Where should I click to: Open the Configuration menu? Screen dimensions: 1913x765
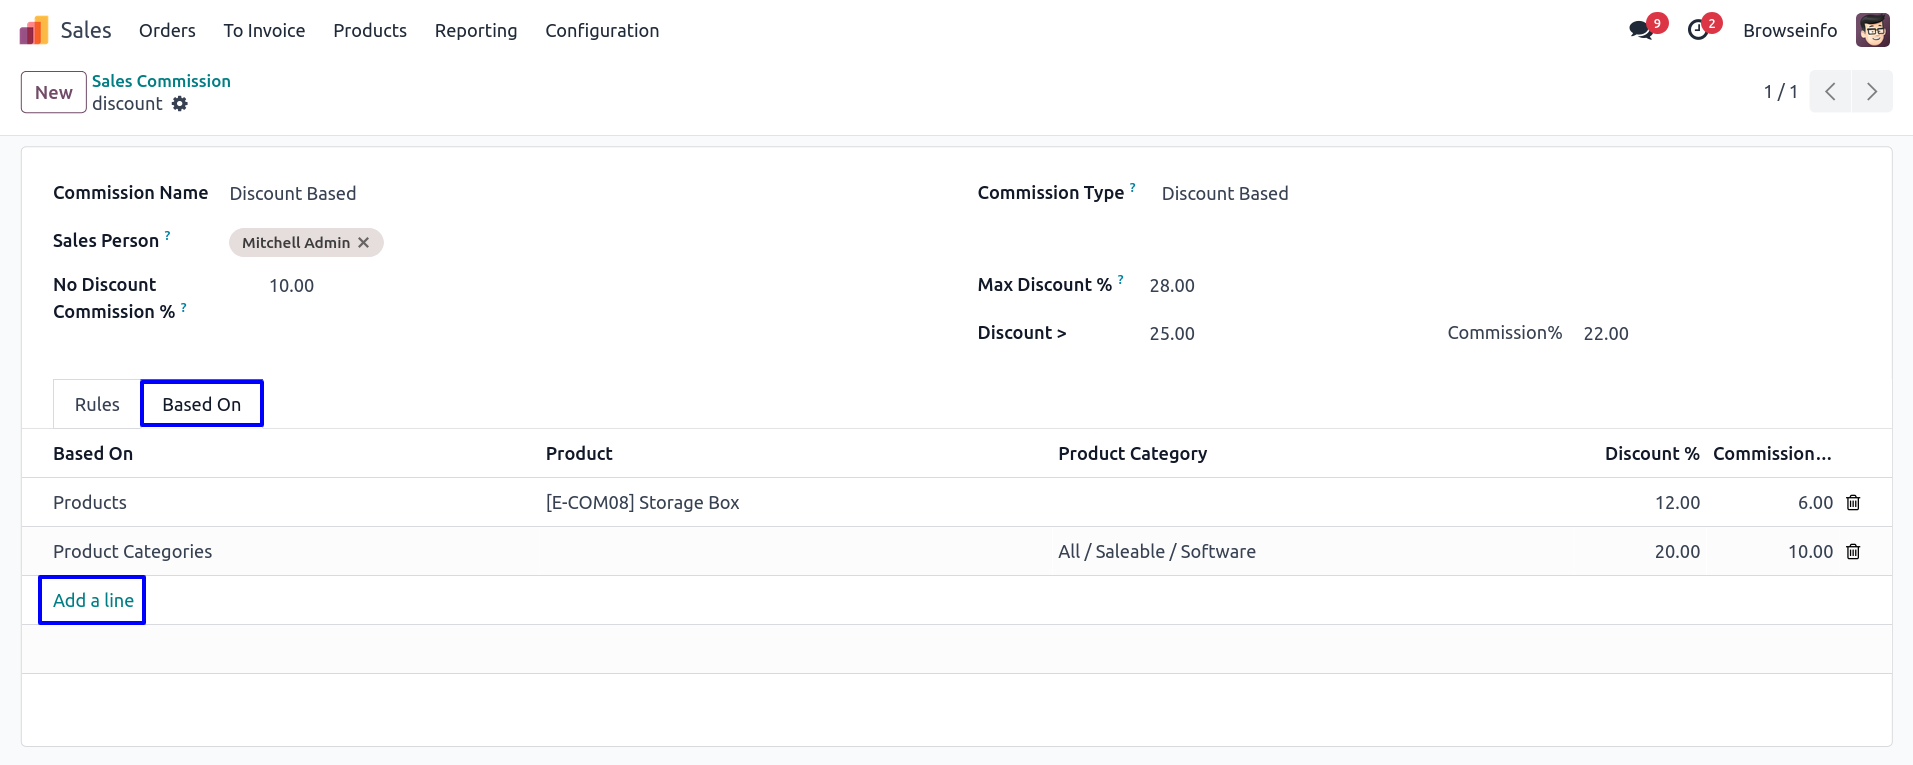point(602,31)
